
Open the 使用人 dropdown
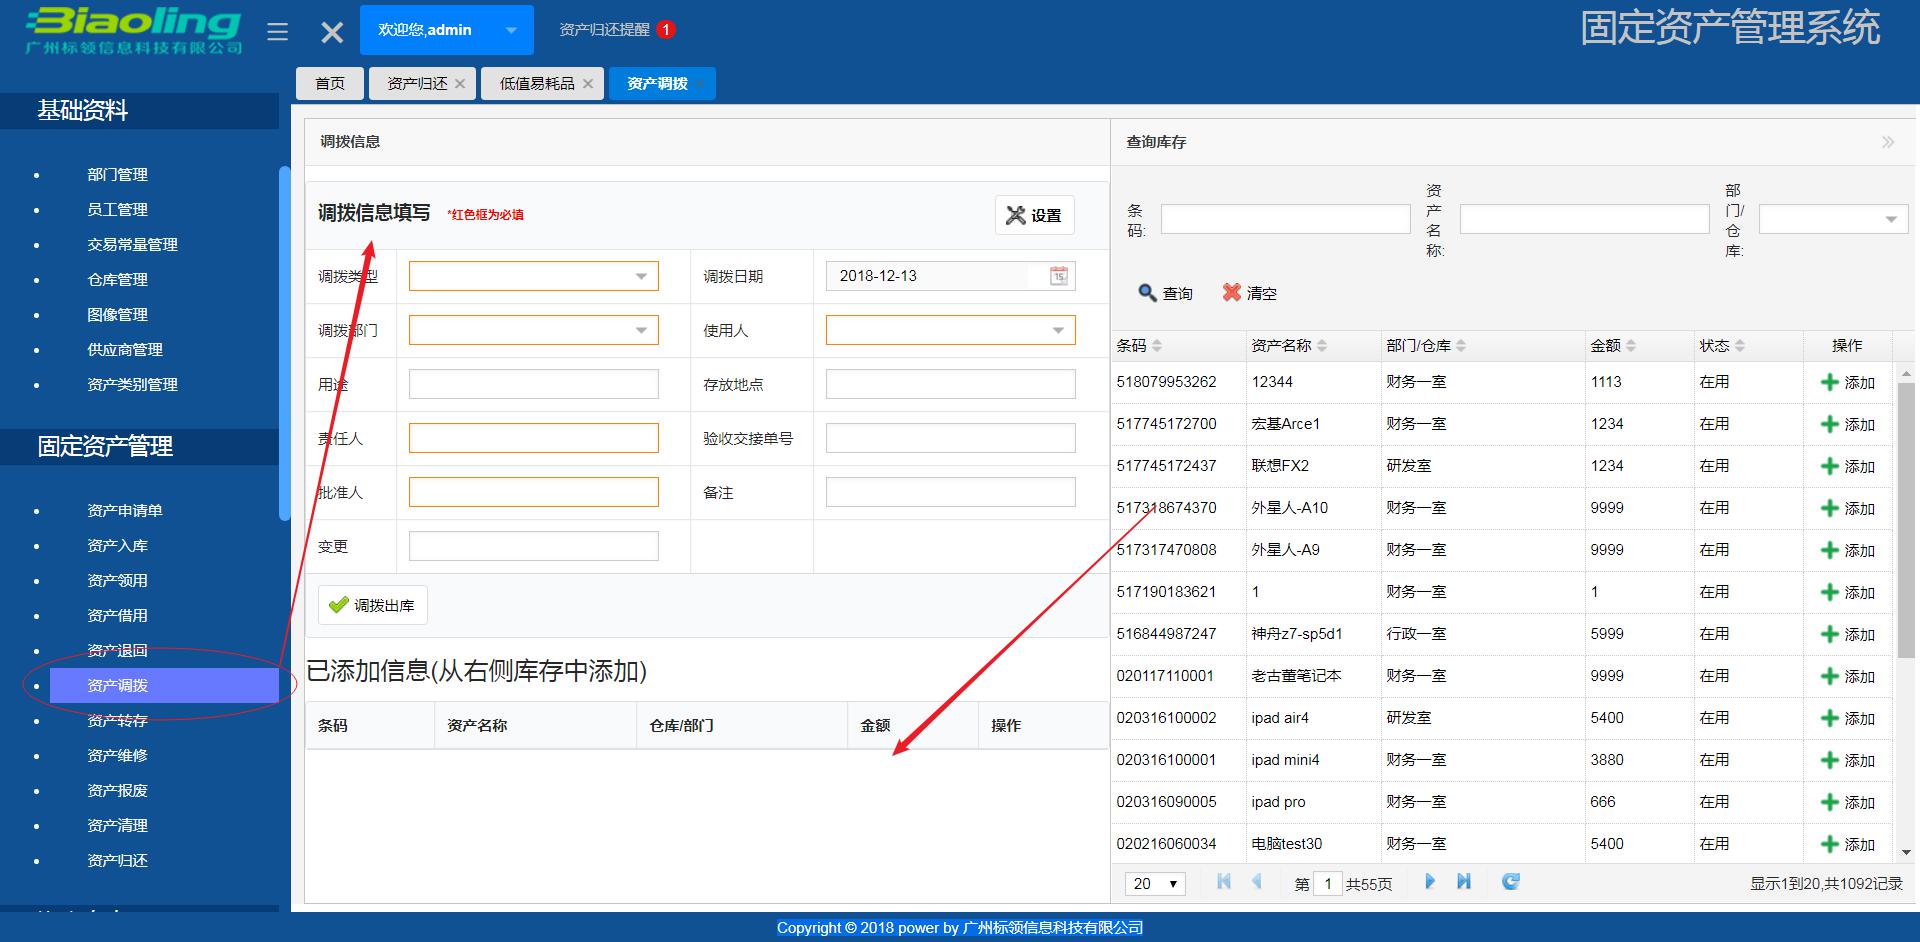click(x=1058, y=329)
